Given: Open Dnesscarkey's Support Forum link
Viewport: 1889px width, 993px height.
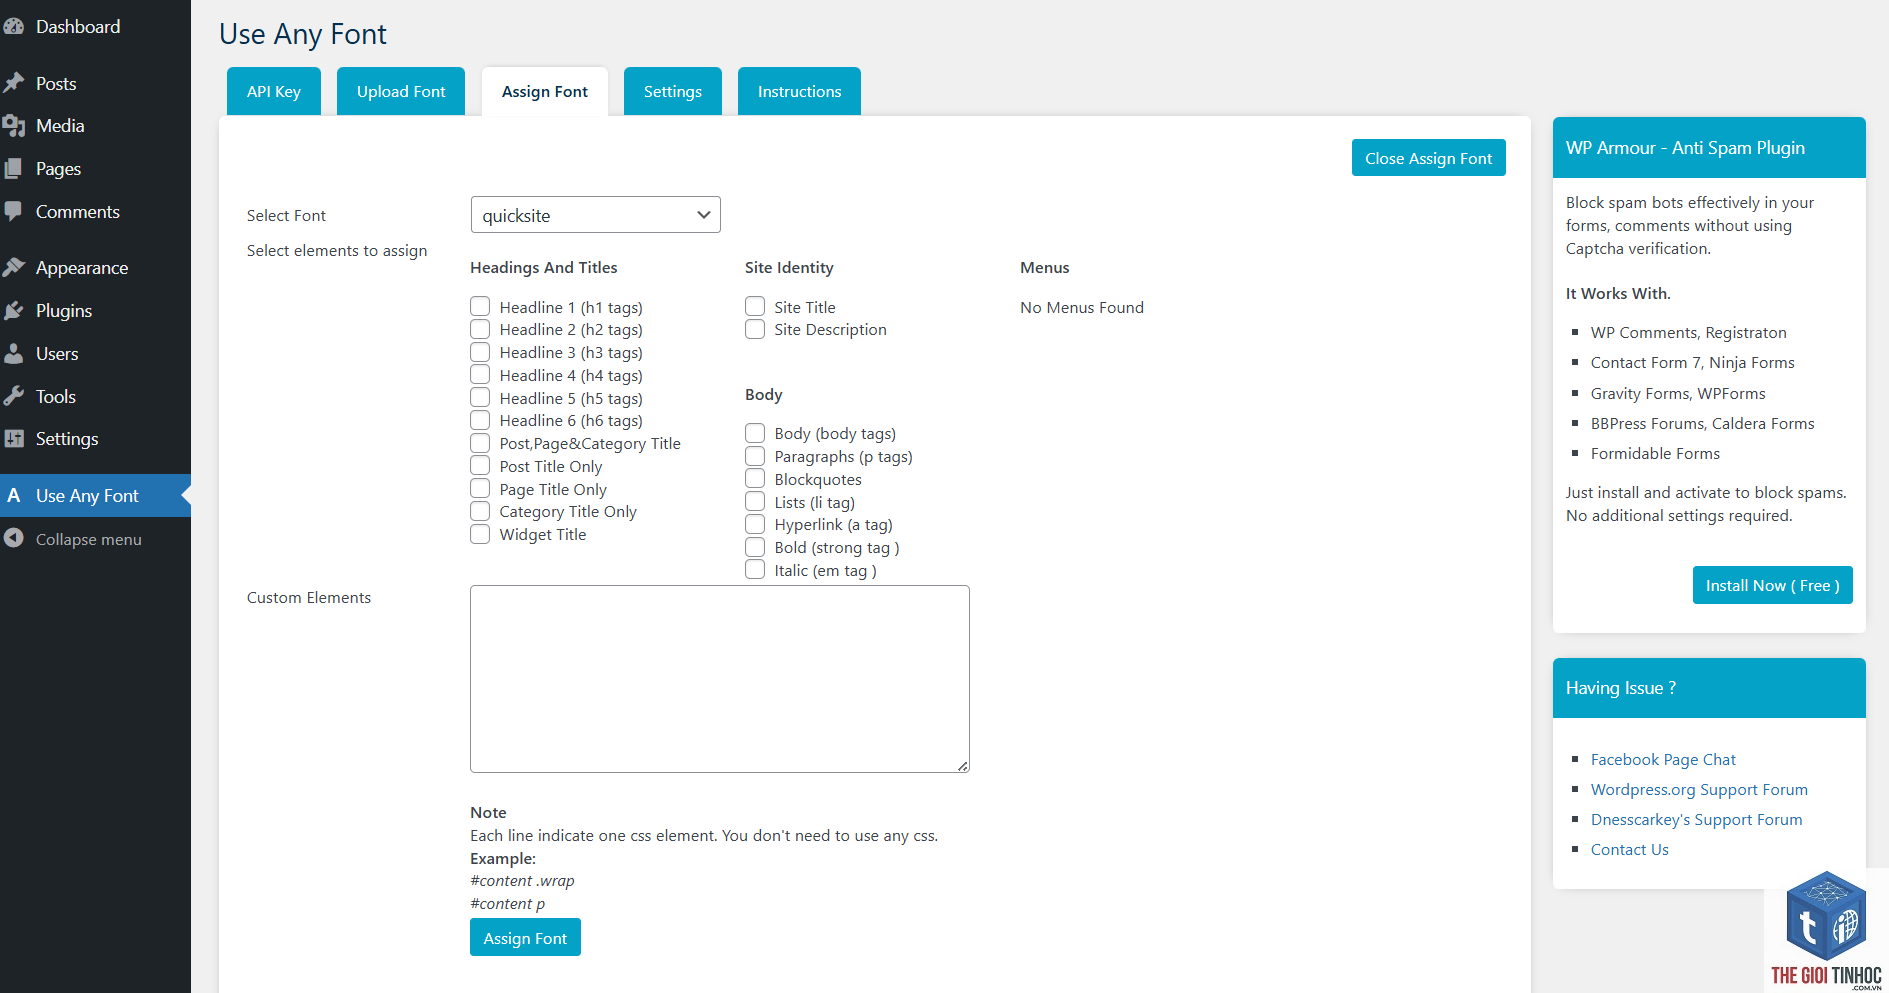Looking at the screenshot, I should pyautogui.click(x=1696, y=820).
